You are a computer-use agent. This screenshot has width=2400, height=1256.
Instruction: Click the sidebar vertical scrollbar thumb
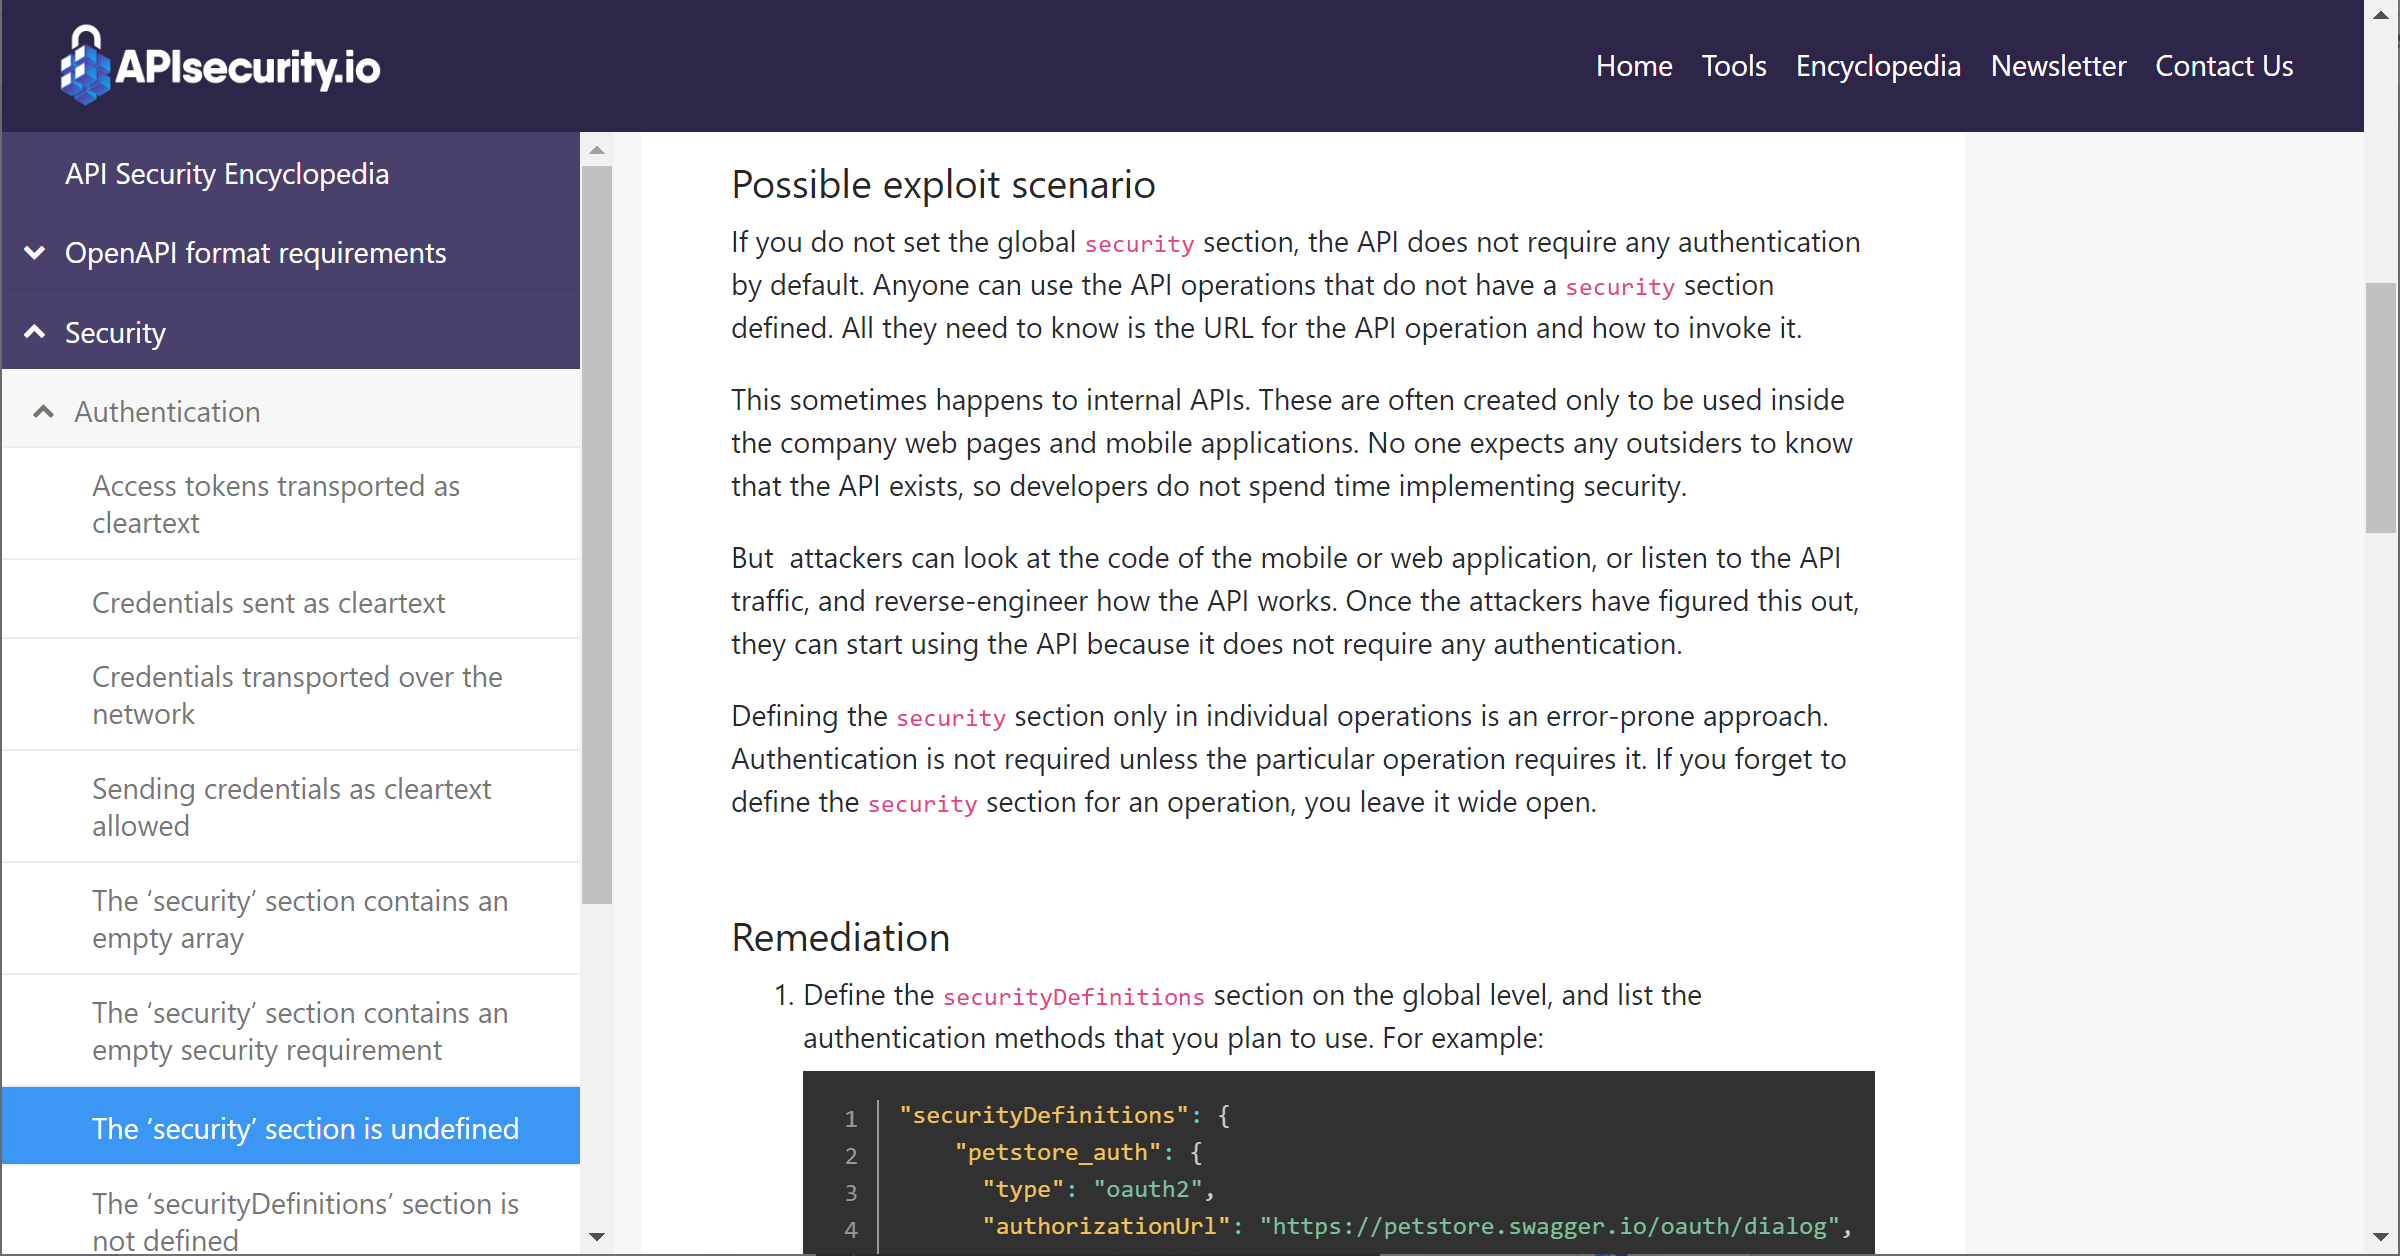[x=597, y=534]
